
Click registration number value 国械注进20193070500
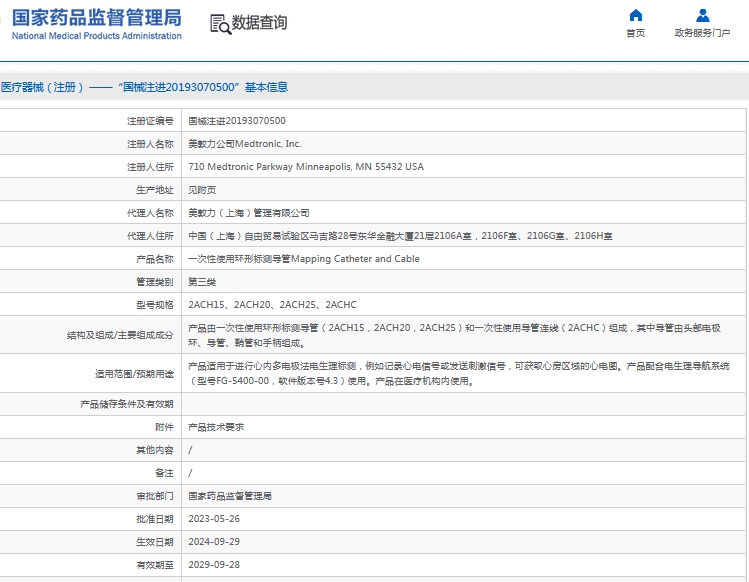pyautogui.click(x=237, y=121)
